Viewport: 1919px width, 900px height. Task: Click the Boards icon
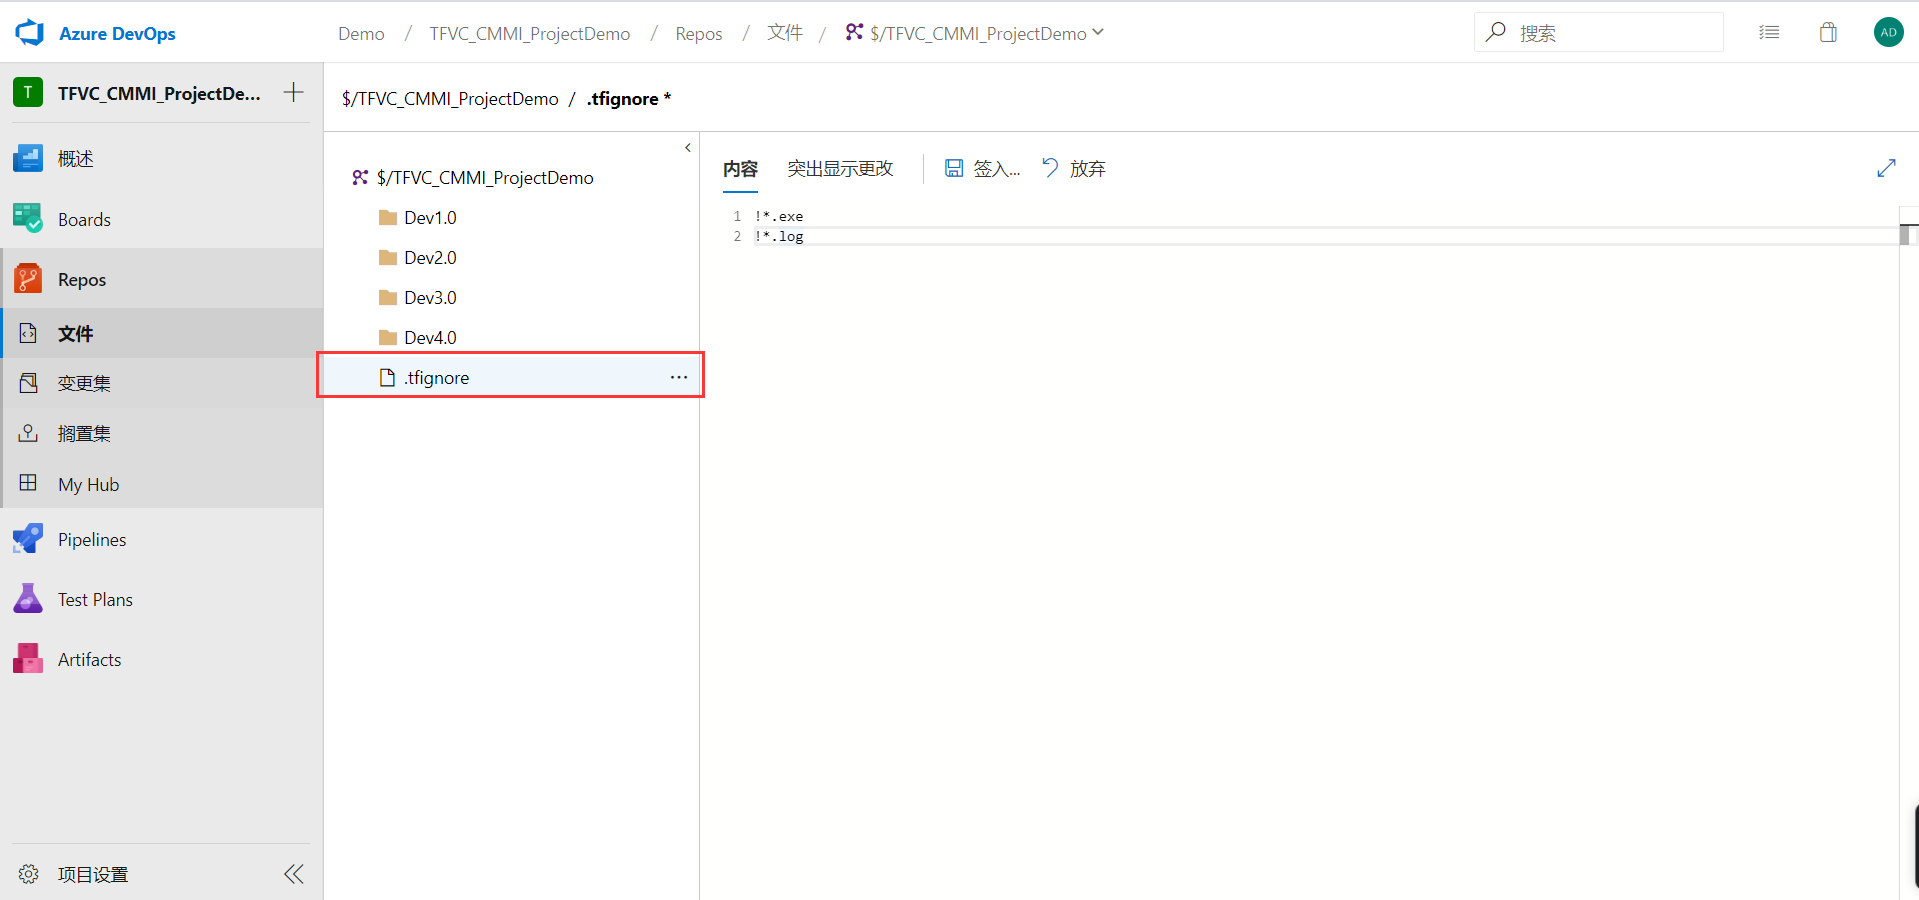click(28, 219)
